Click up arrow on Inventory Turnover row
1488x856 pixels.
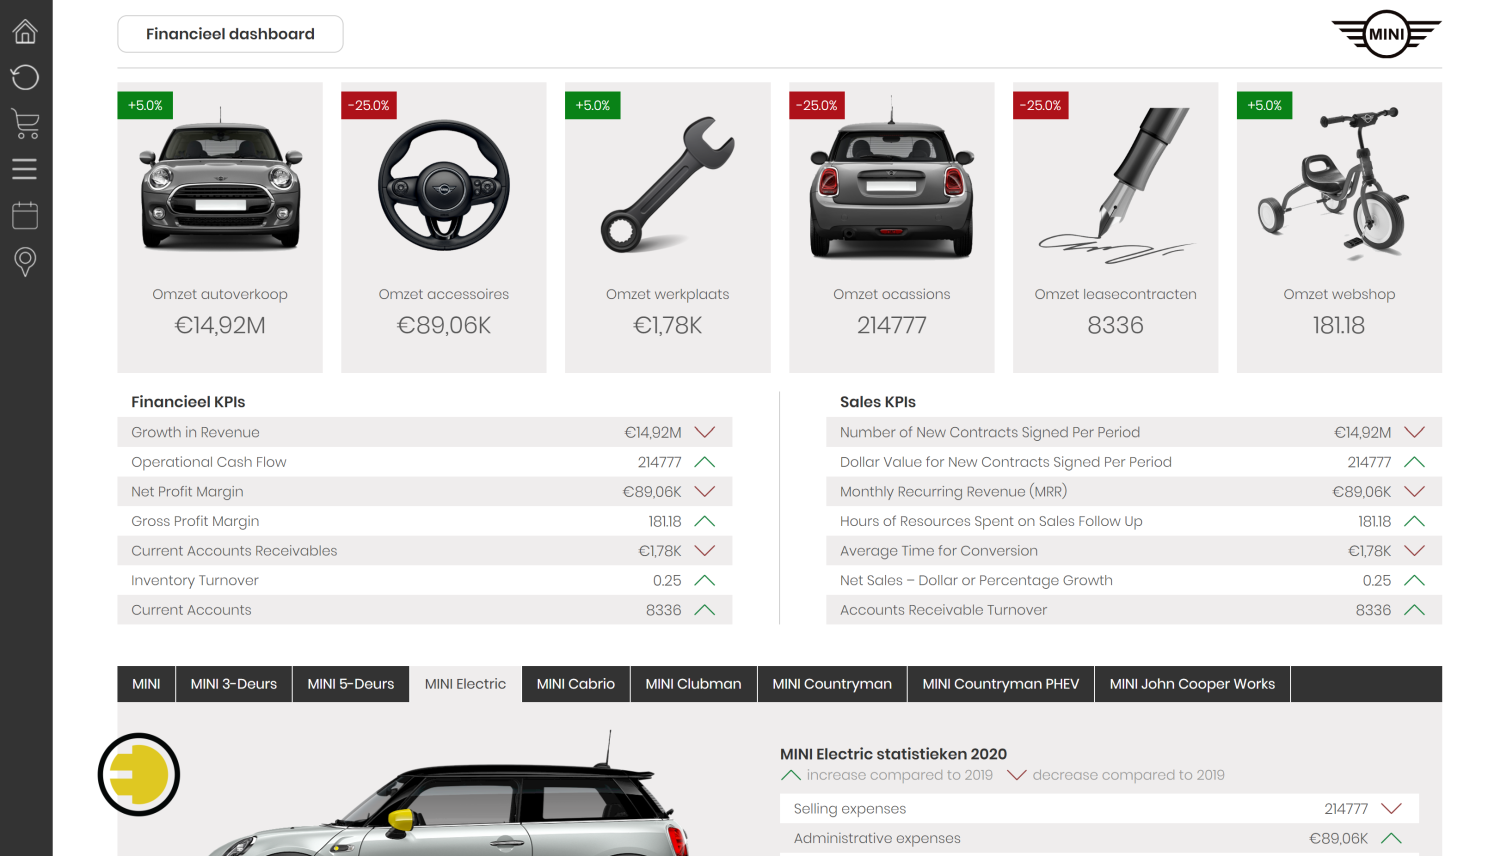click(x=705, y=580)
